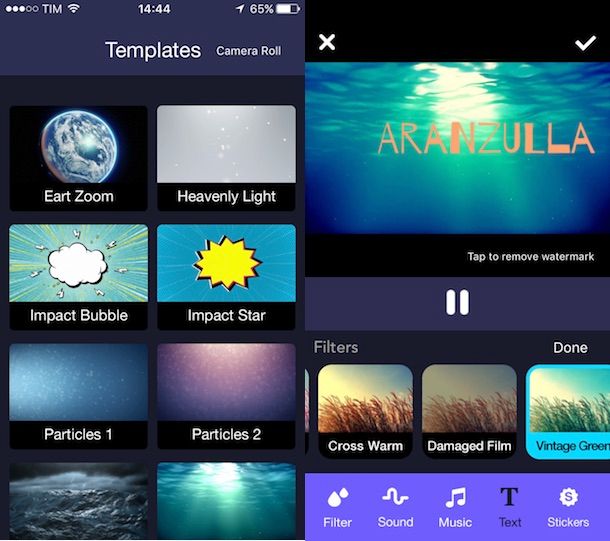Close the editor with the X icon

tap(327, 42)
